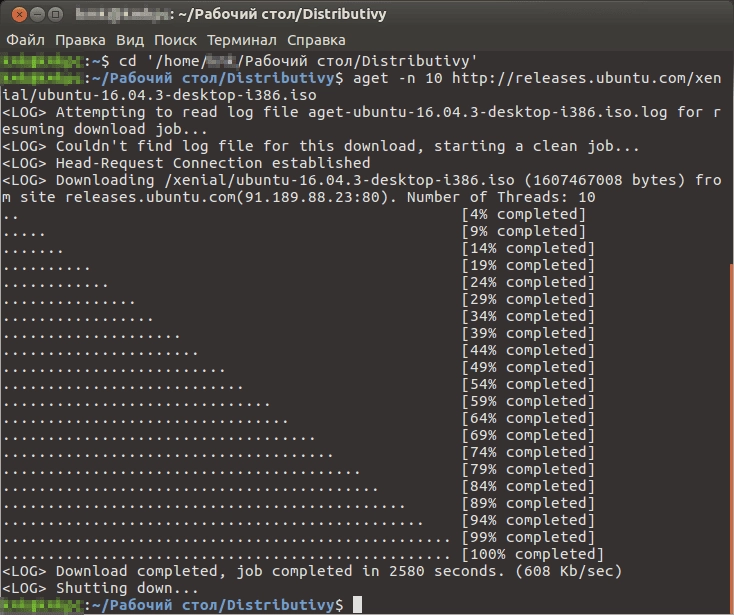The height and width of the screenshot is (615, 734).
Task: Click the terminal cursor at the prompt
Action: [x=357, y=605]
